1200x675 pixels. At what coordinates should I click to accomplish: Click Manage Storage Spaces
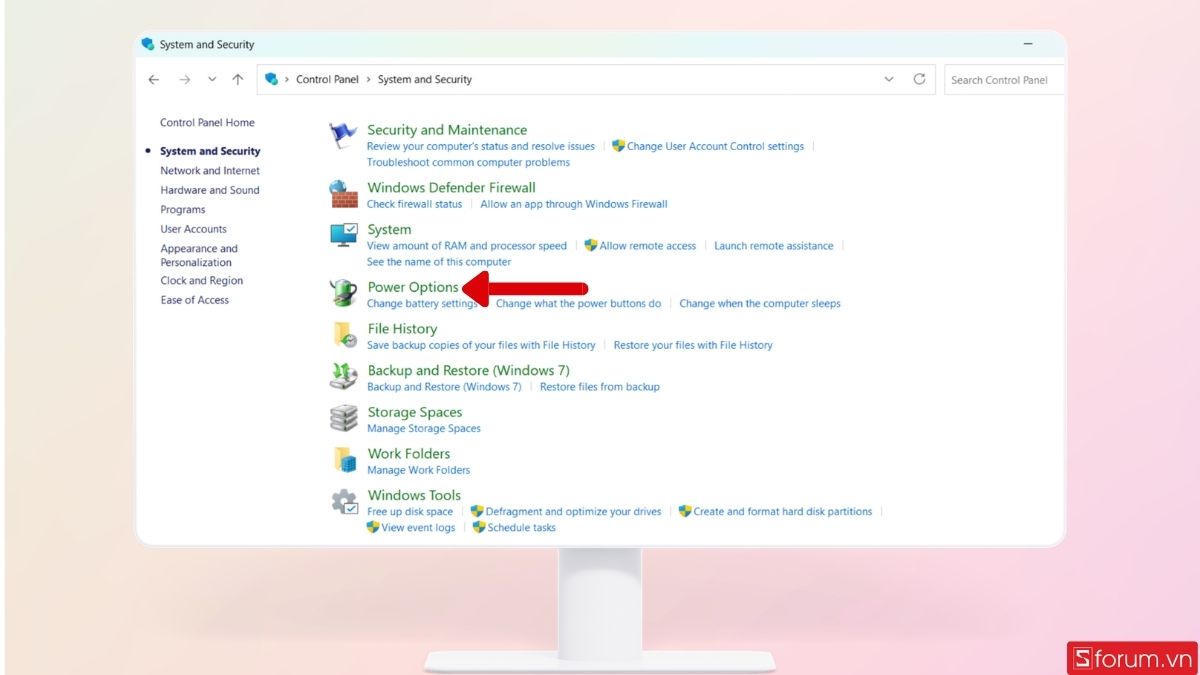click(424, 428)
